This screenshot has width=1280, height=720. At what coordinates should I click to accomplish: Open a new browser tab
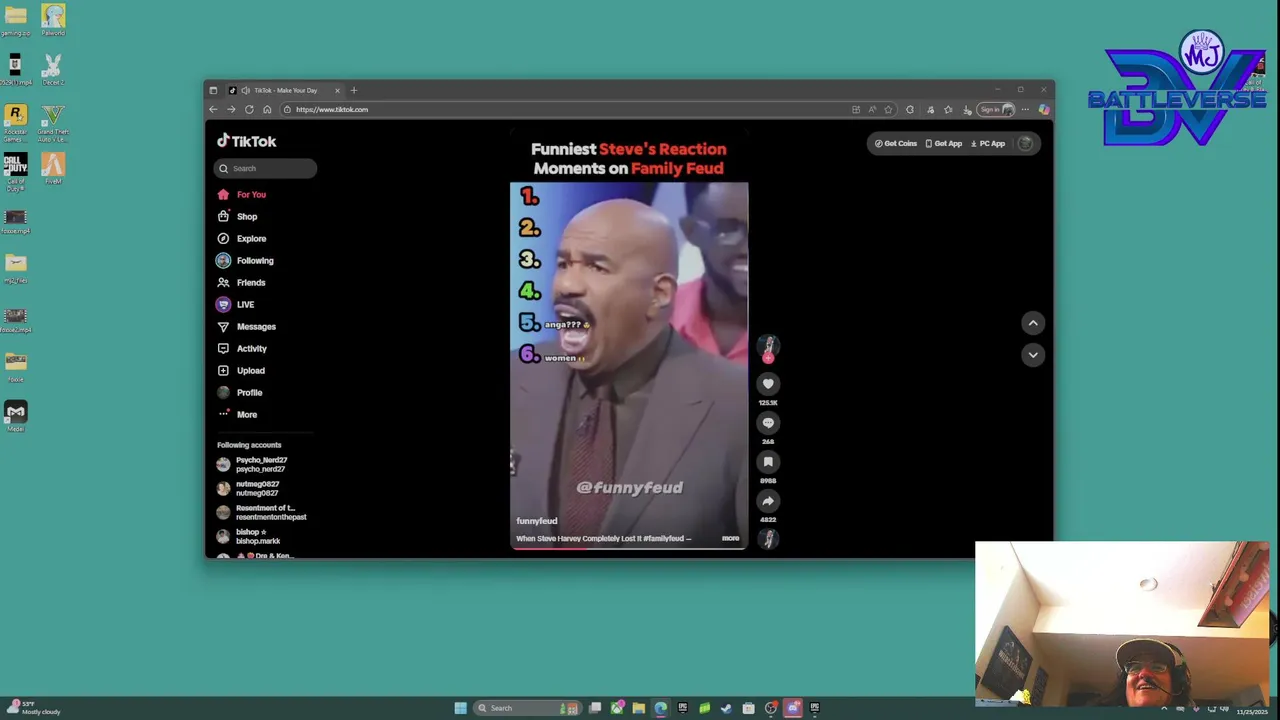(x=353, y=91)
